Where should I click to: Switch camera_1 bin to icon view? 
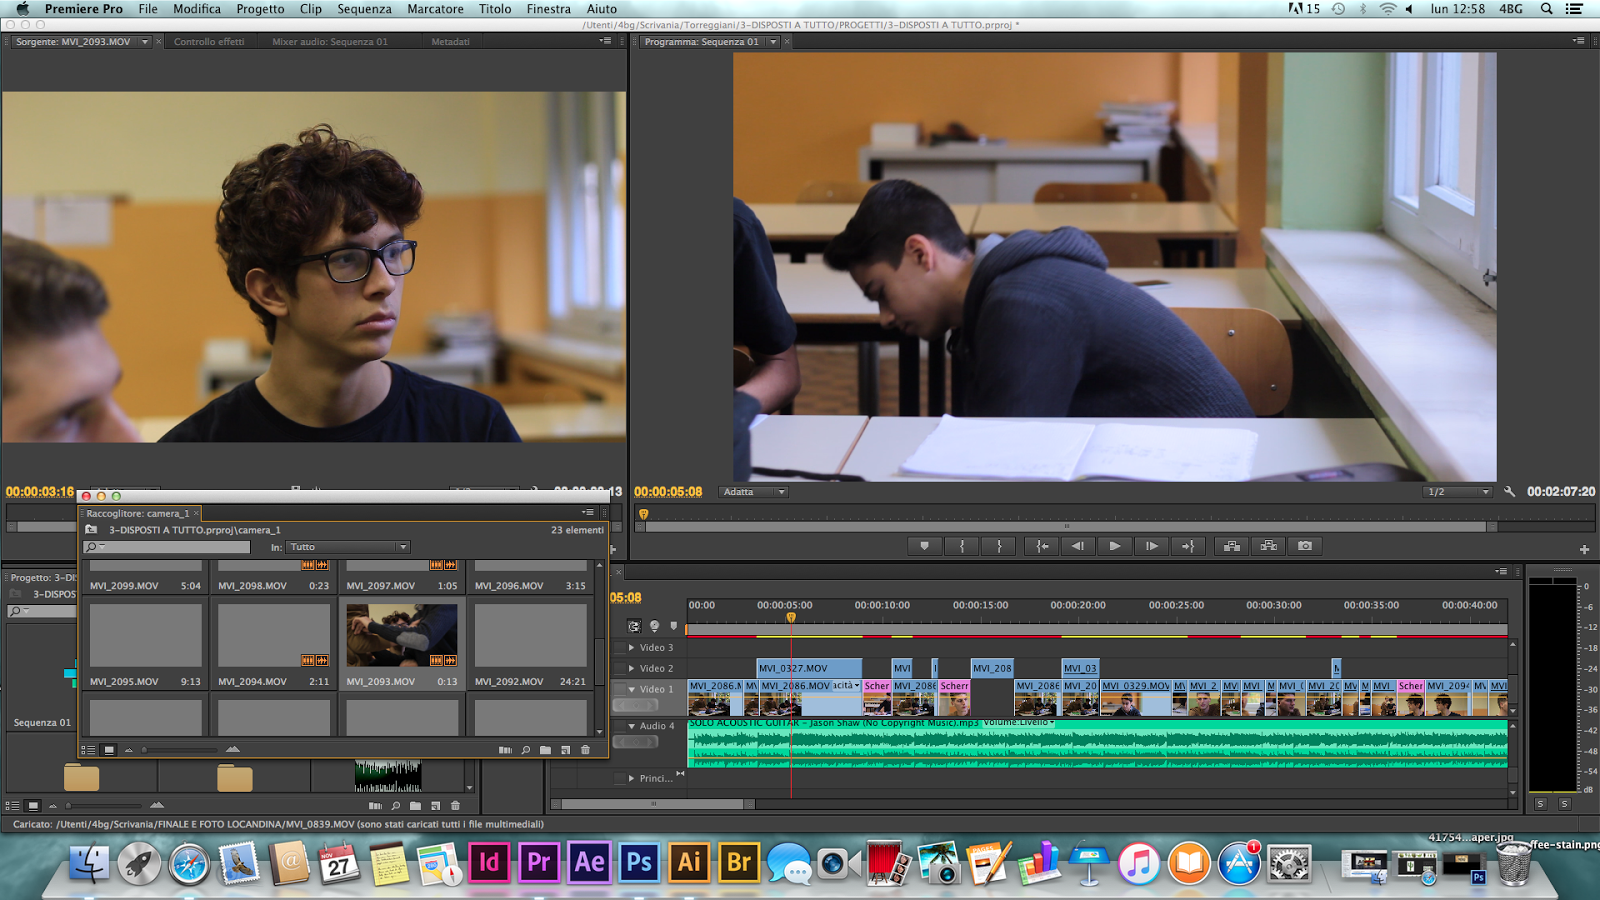109,750
